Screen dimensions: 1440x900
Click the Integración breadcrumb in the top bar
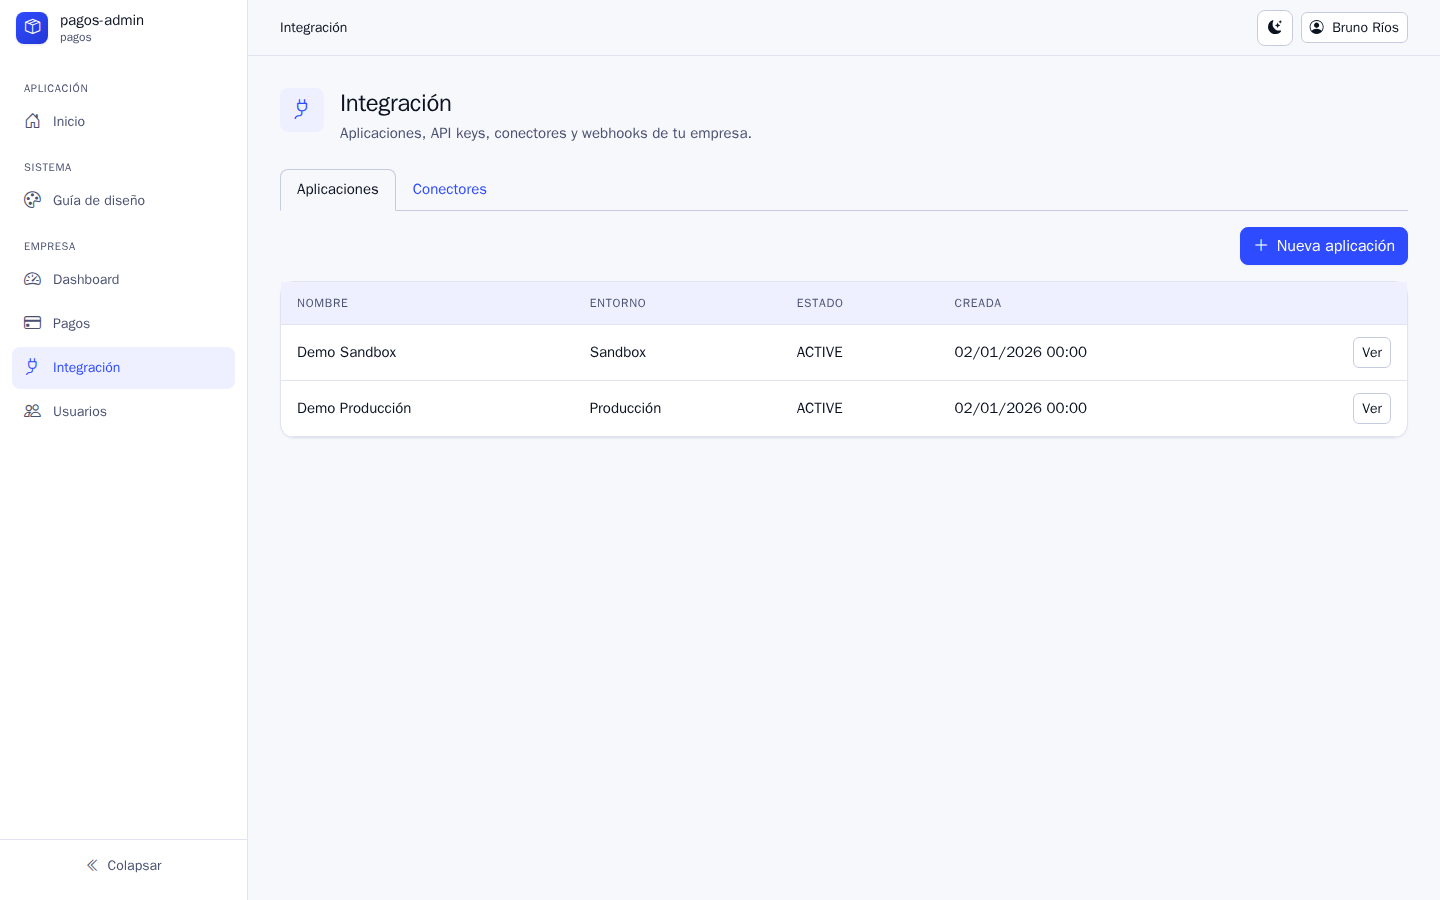[x=314, y=28]
